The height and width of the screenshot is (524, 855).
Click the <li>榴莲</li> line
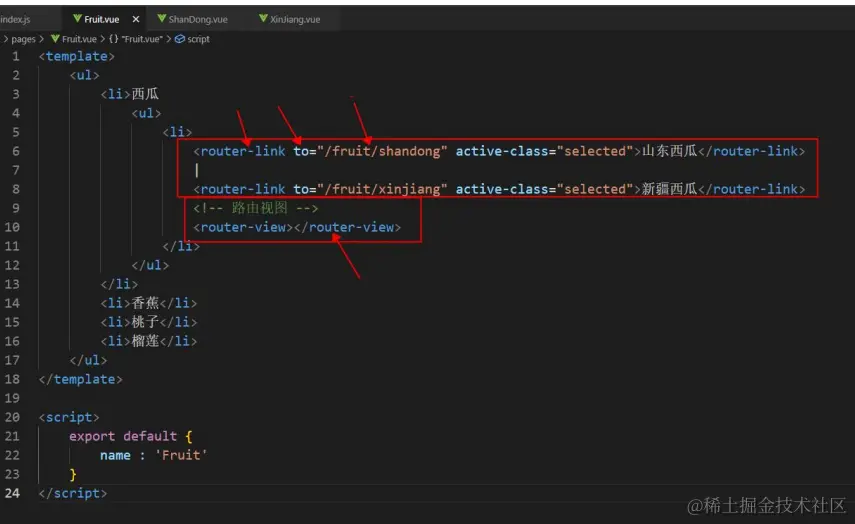(149, 341)
